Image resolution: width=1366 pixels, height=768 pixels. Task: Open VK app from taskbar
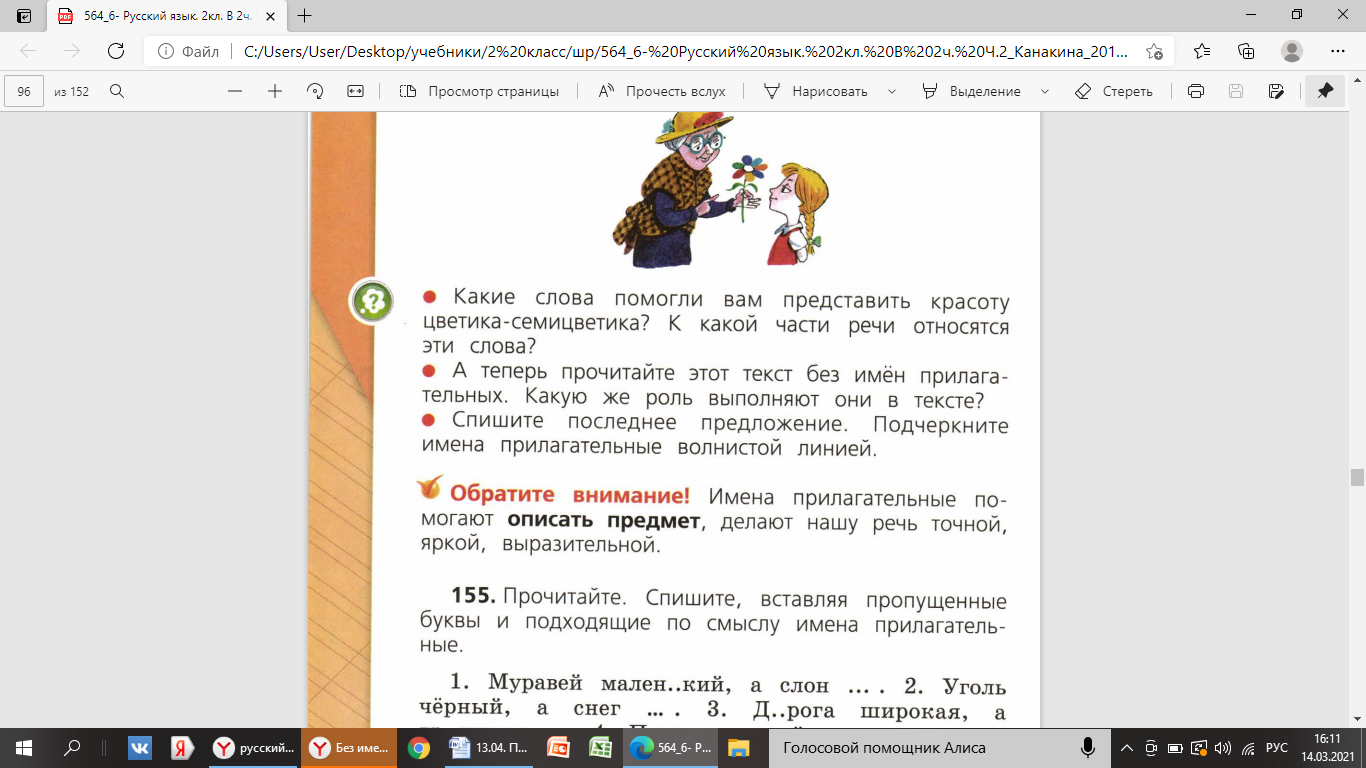pyautogui.click(x=139, y=747)
